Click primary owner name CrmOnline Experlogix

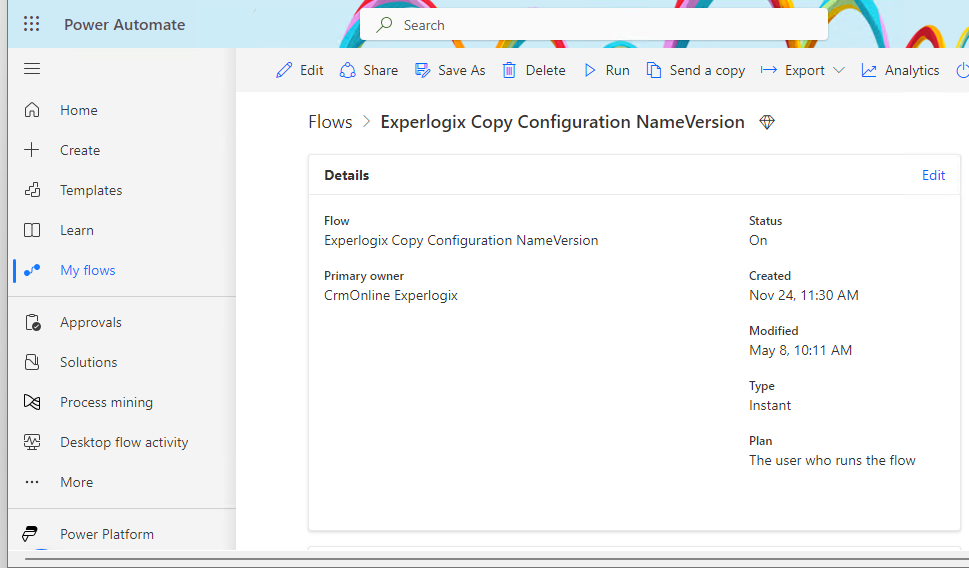(391, 295)
